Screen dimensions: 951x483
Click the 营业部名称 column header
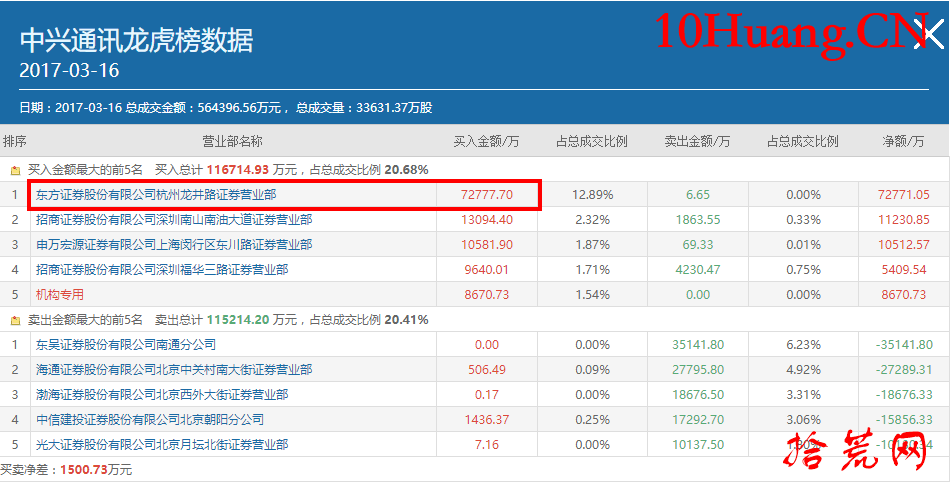232,141
